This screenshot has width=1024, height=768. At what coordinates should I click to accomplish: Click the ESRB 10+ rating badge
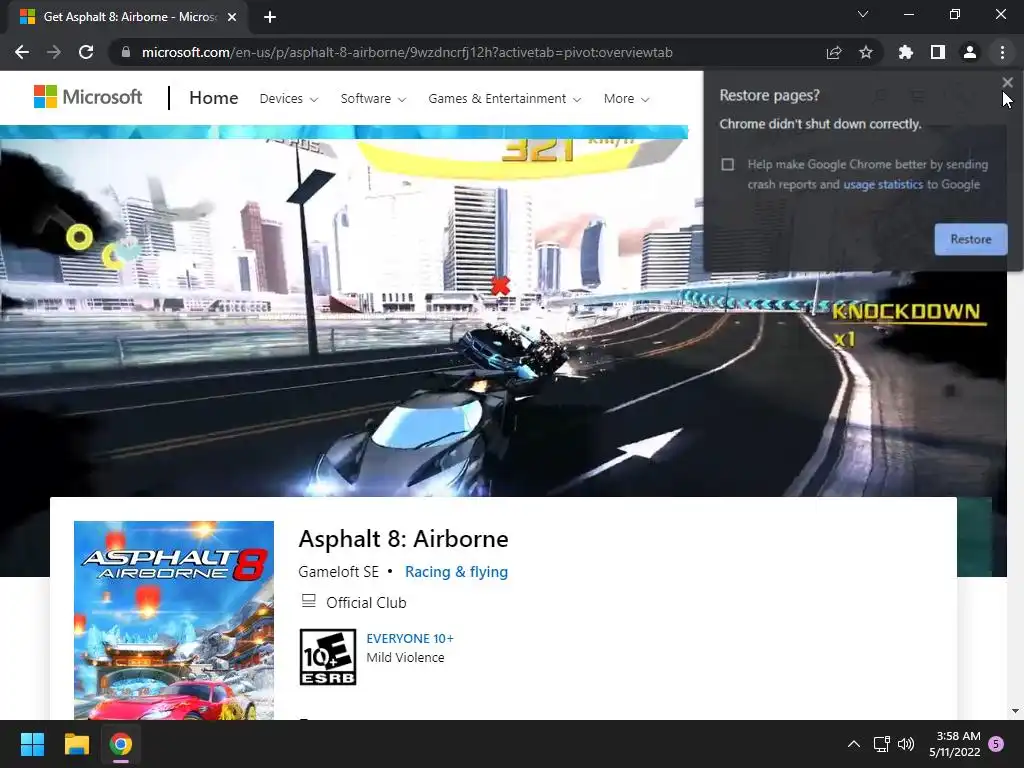coord(328,657)
